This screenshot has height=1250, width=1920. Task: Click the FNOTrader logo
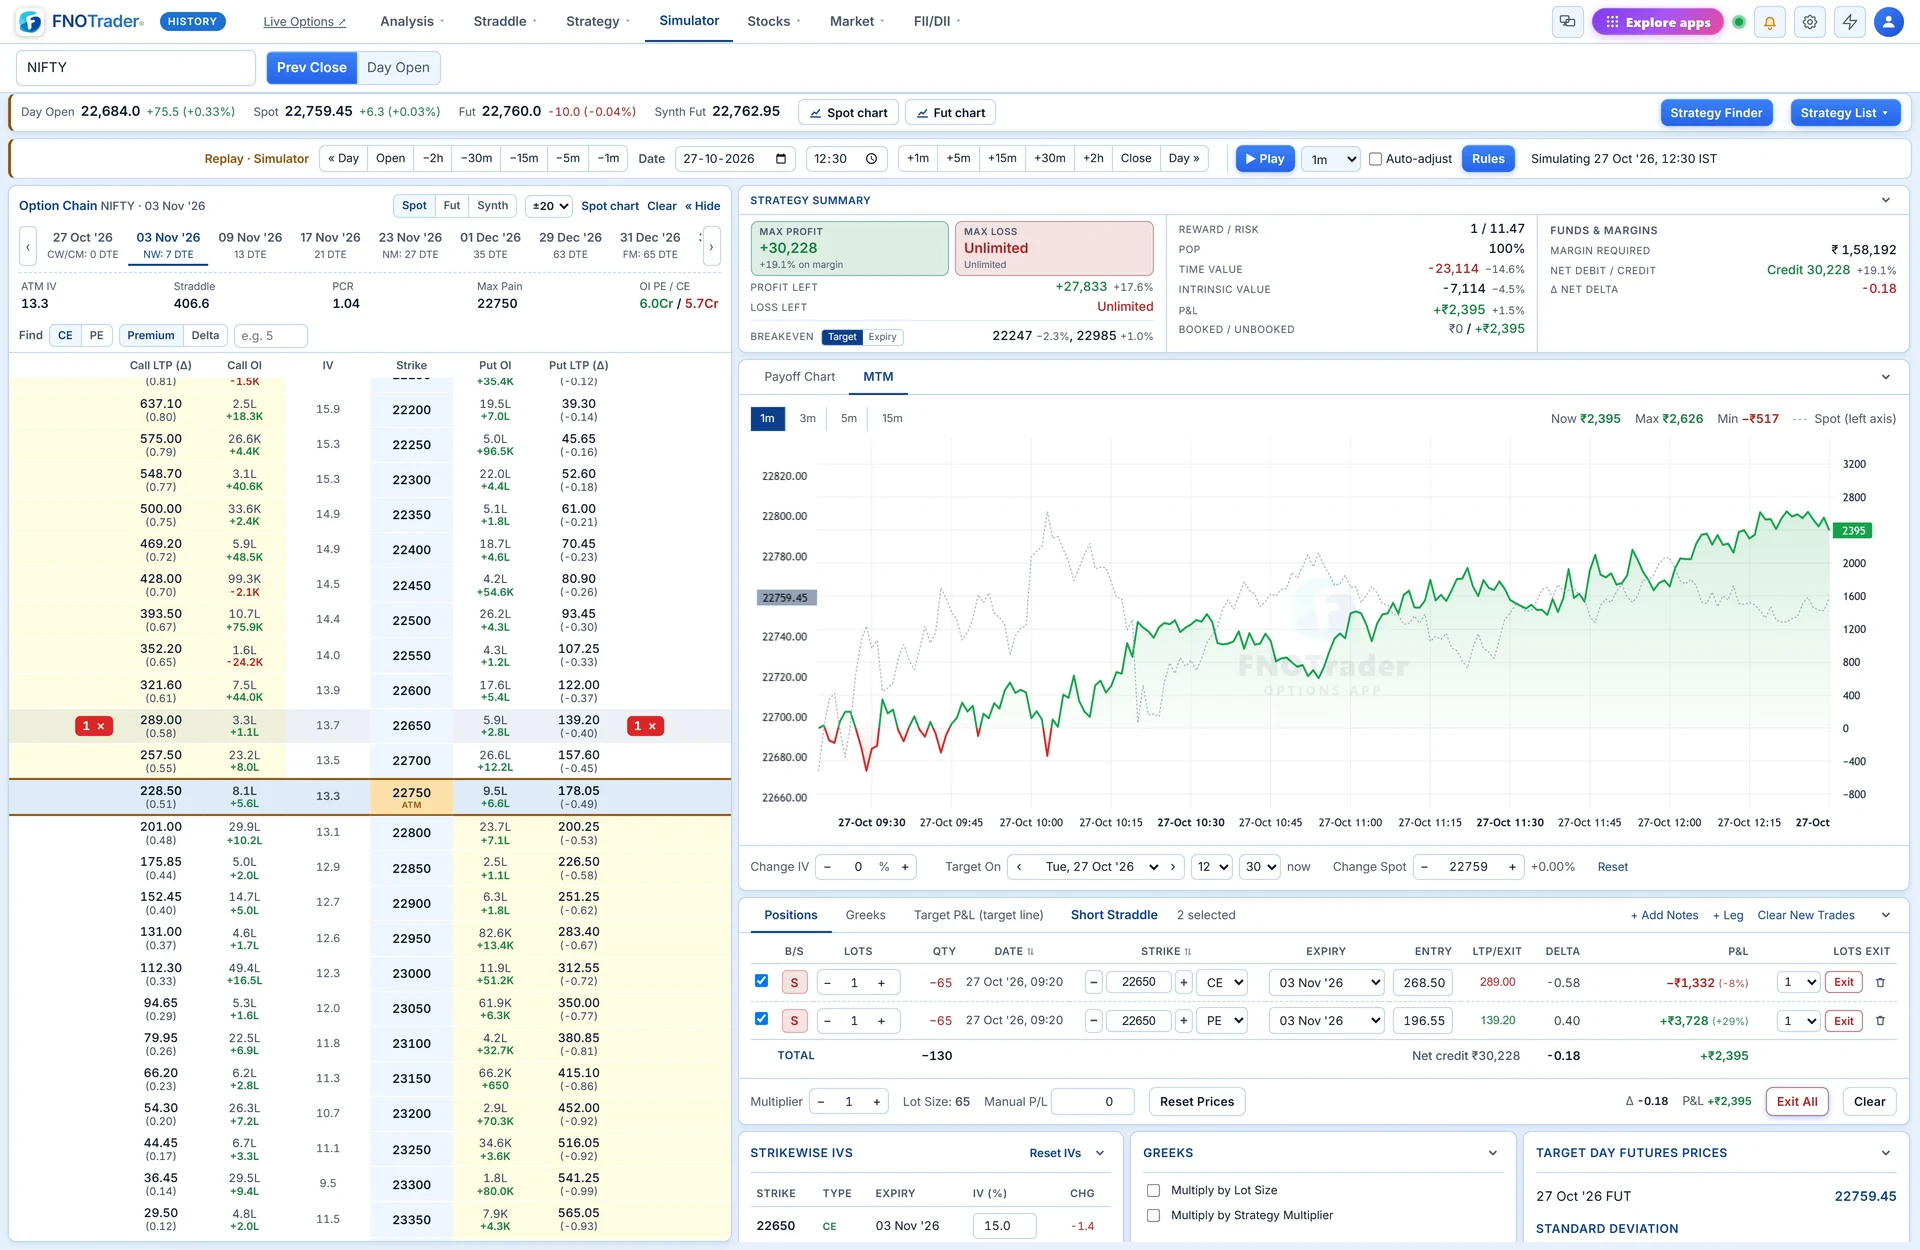[82, 21]
